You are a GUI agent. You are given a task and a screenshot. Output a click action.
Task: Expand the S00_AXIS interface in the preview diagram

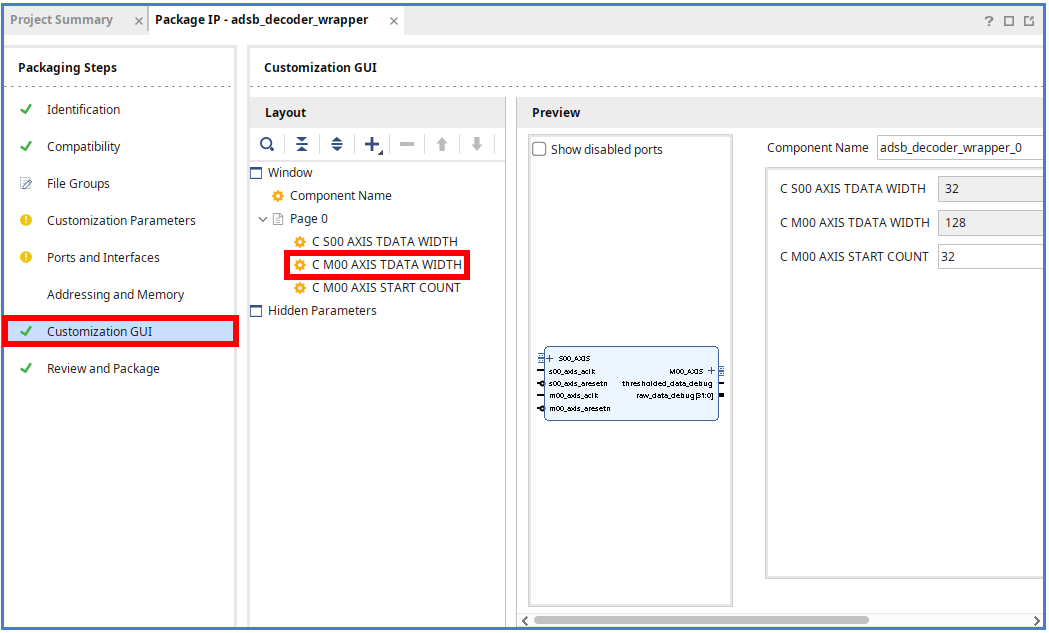548,357
